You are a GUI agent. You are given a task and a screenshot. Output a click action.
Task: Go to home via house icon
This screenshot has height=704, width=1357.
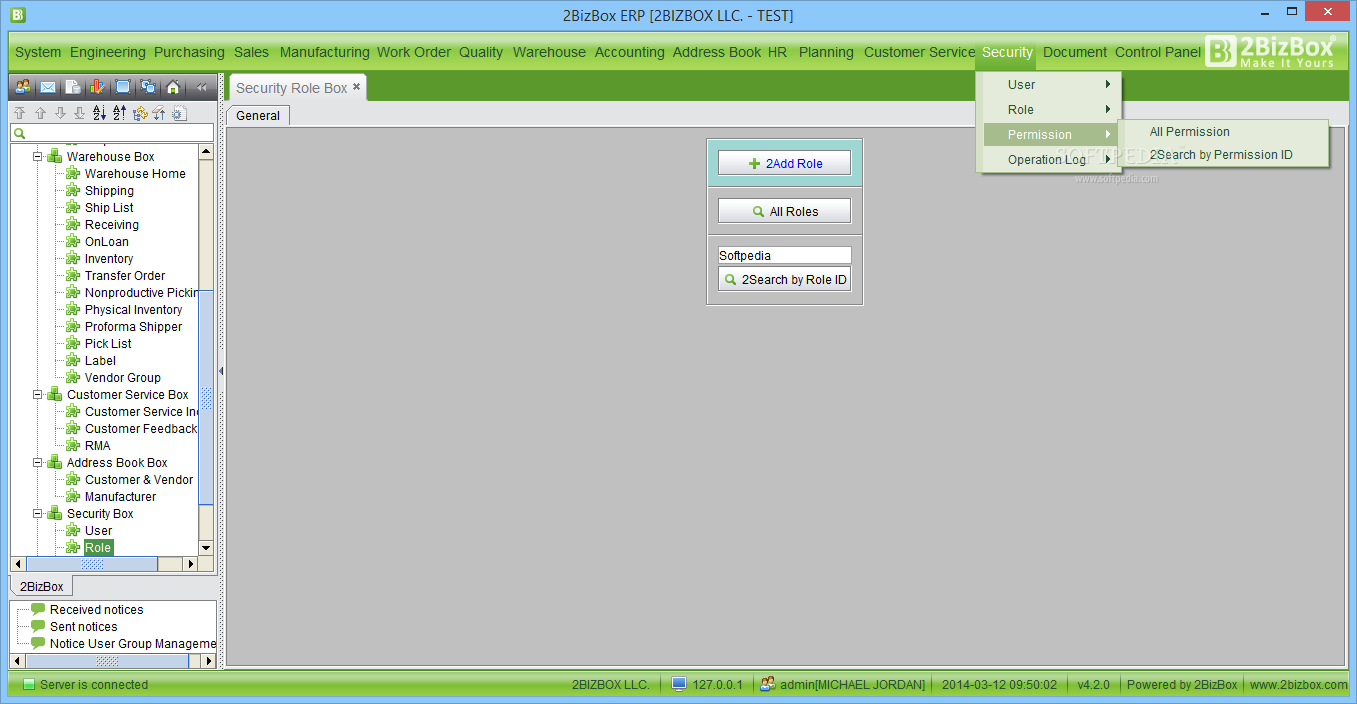point(173,87)
